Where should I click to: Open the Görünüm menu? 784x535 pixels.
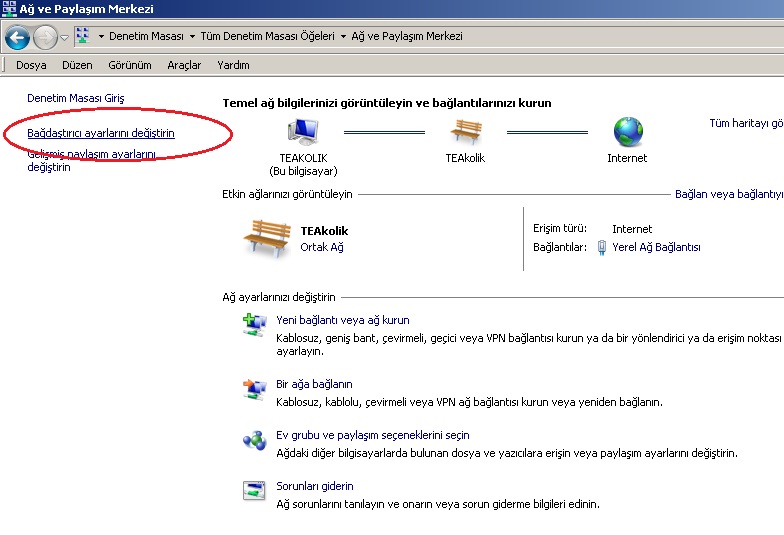coord(130,65)
